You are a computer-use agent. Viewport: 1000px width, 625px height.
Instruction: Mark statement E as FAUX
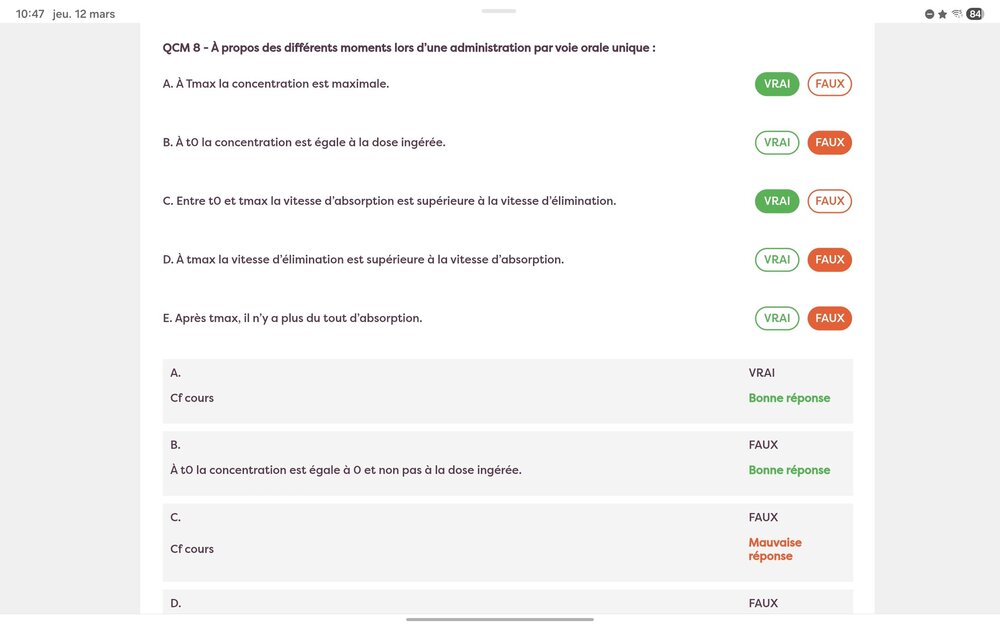(829, 318)
